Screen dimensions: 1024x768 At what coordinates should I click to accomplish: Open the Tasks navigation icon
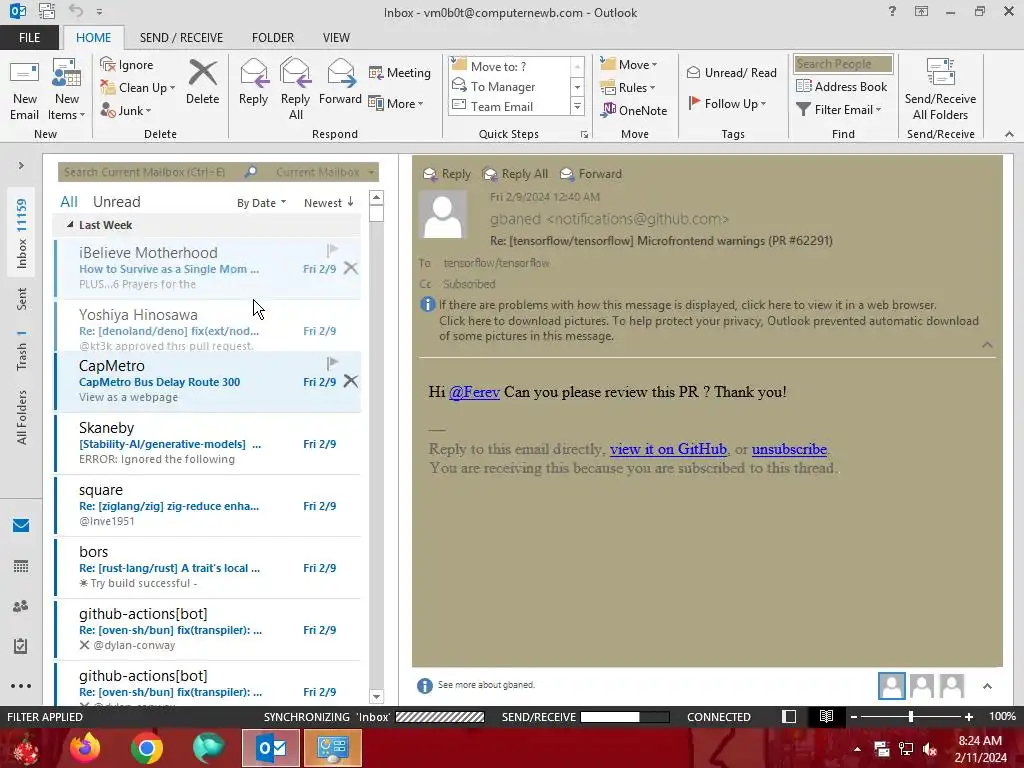(21, 646)
